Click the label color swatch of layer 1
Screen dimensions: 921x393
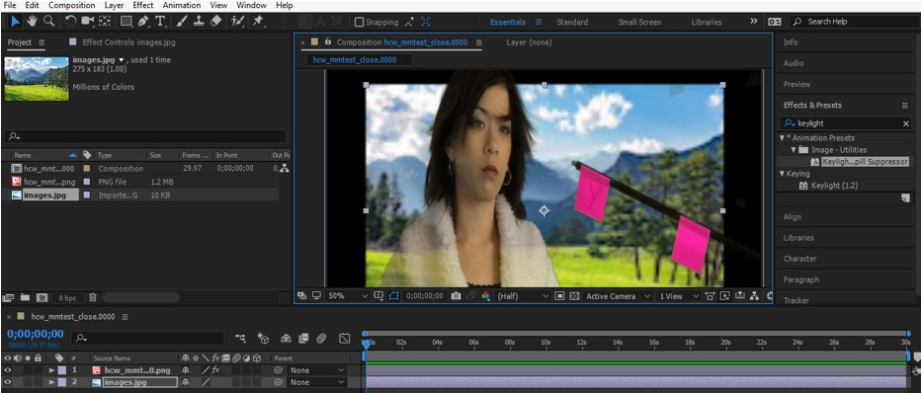click(x=62, y=370)
